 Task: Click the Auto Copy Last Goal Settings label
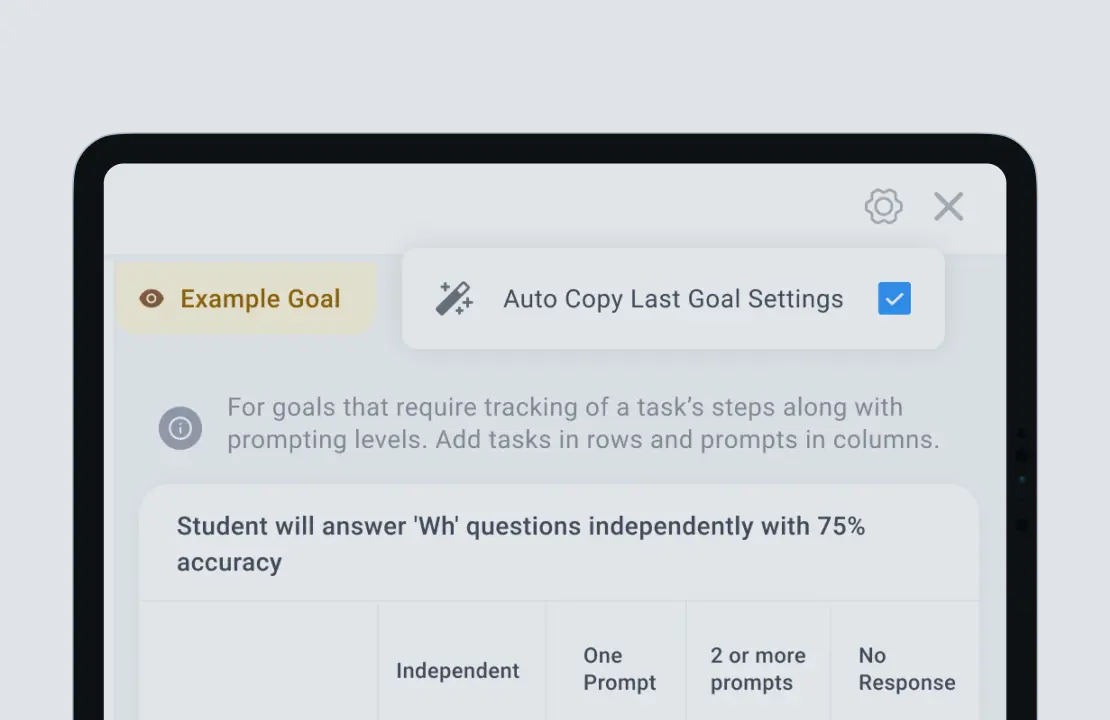point(673,299)
